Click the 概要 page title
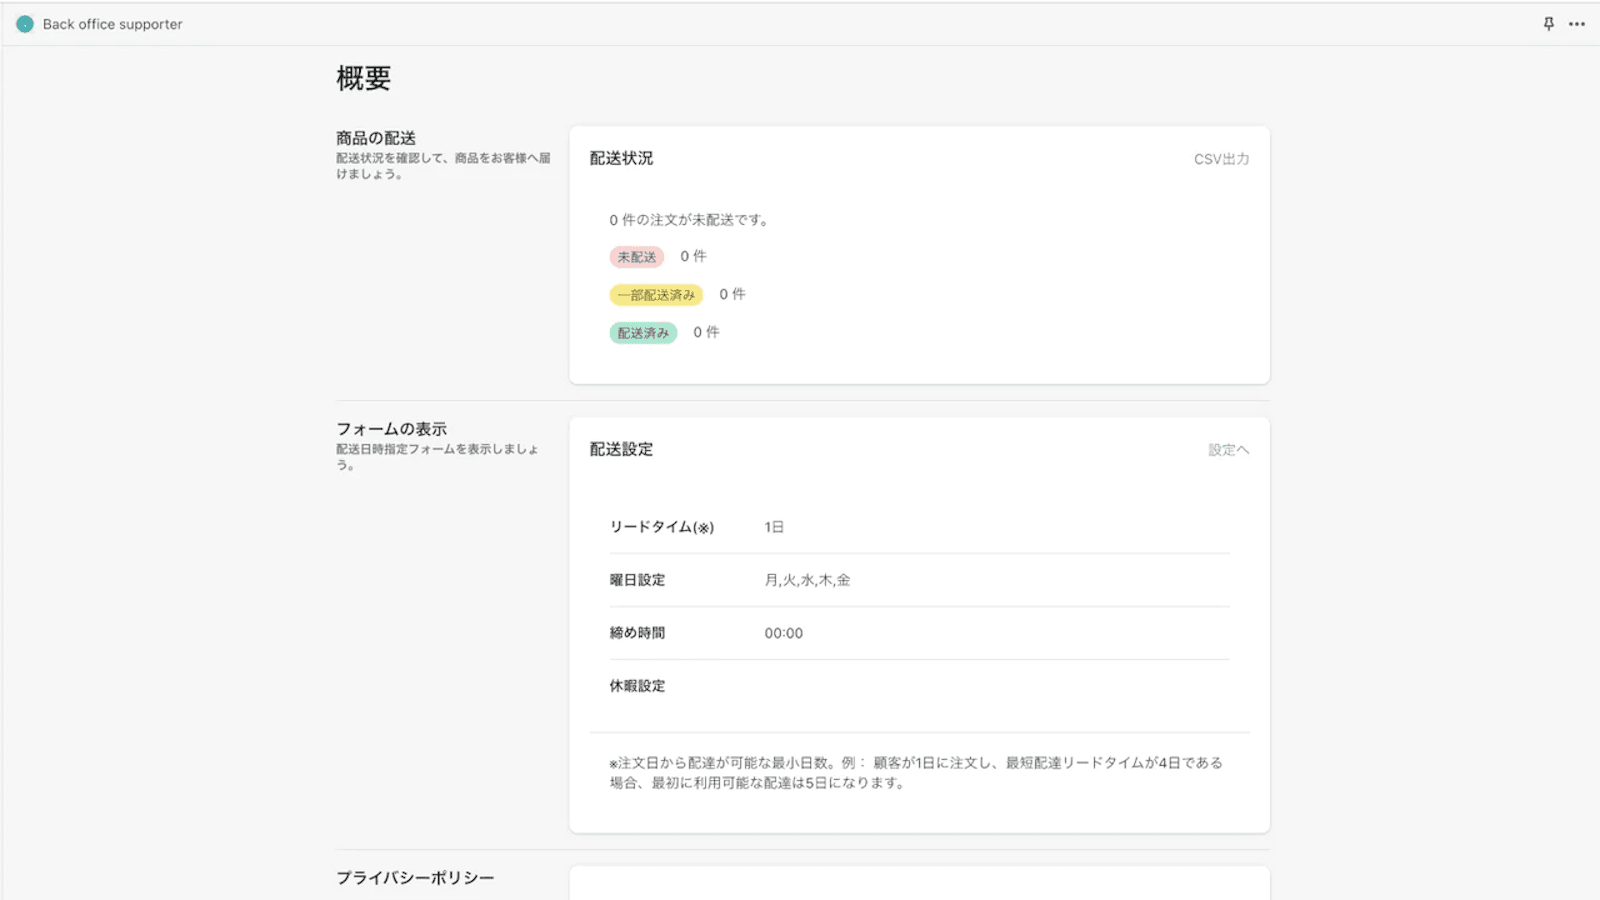 point(364,77)
